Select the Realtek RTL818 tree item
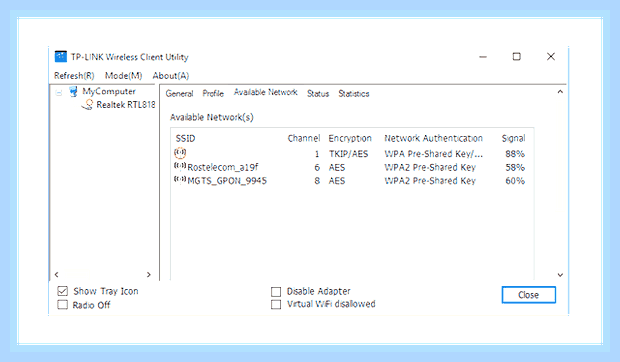 point(126,105)
